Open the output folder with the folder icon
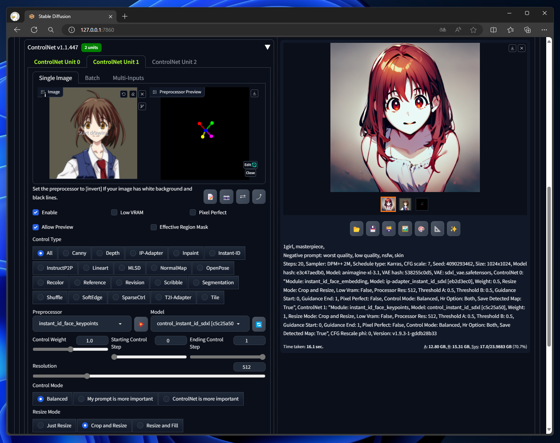This screenshot has width=560, height=443. 356,229
